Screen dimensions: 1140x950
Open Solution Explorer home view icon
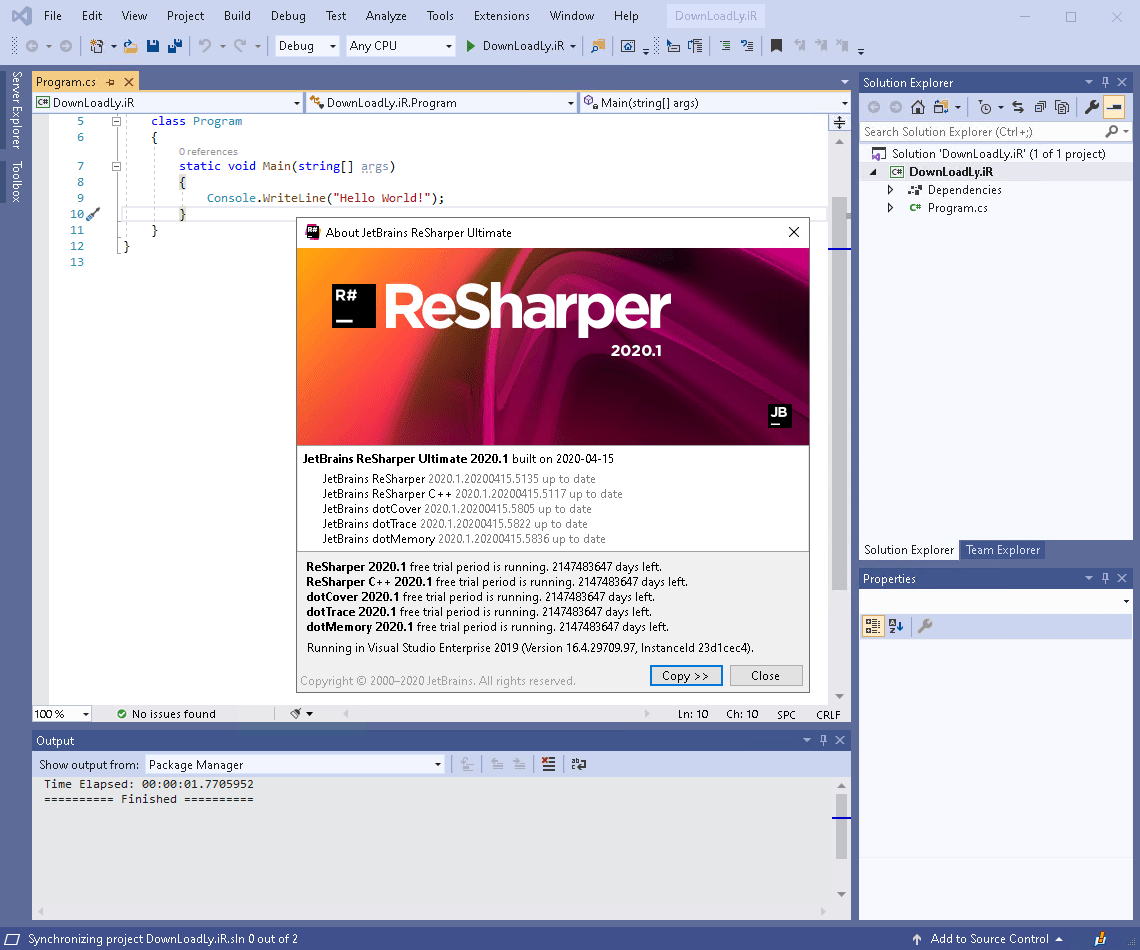(x=917, y=106)
